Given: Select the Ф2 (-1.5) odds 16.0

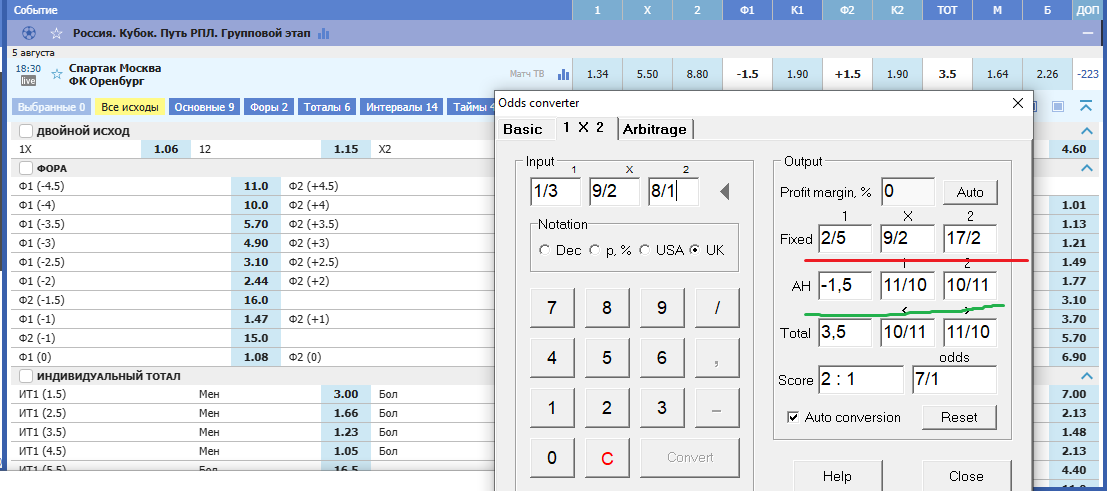Looking at the screenshot, I should point(256,300).
